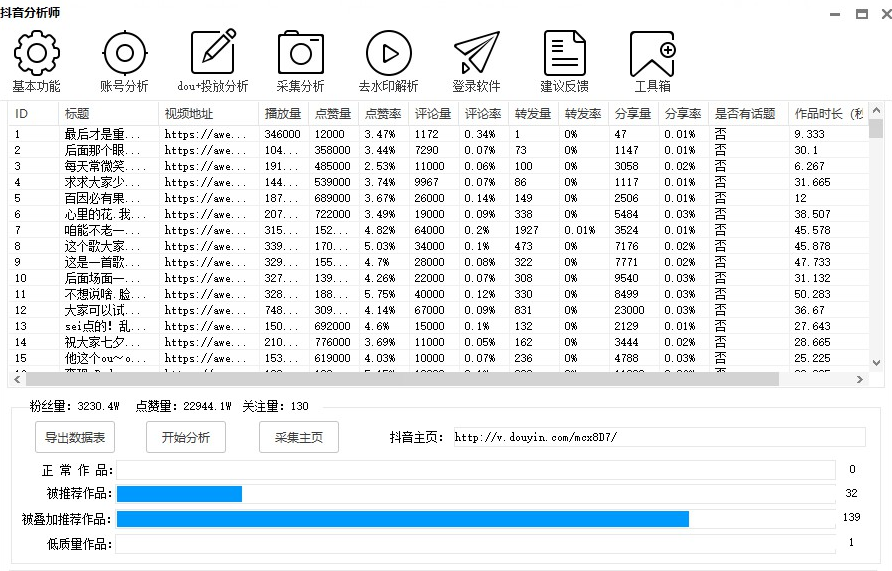Open the 基本功能 gear icon
The image size is (892, 571).
[x=36, y=53]
